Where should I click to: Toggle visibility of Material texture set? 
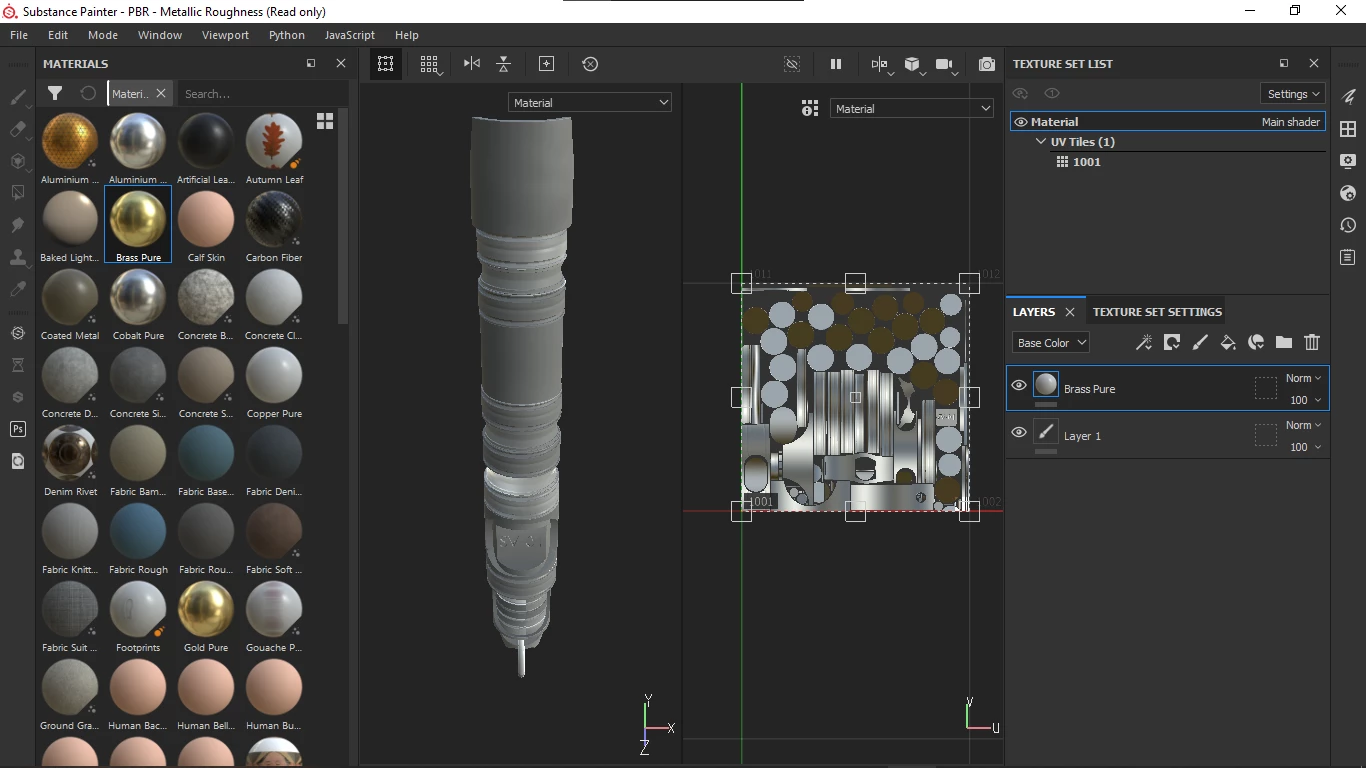tap(1021, 122)
